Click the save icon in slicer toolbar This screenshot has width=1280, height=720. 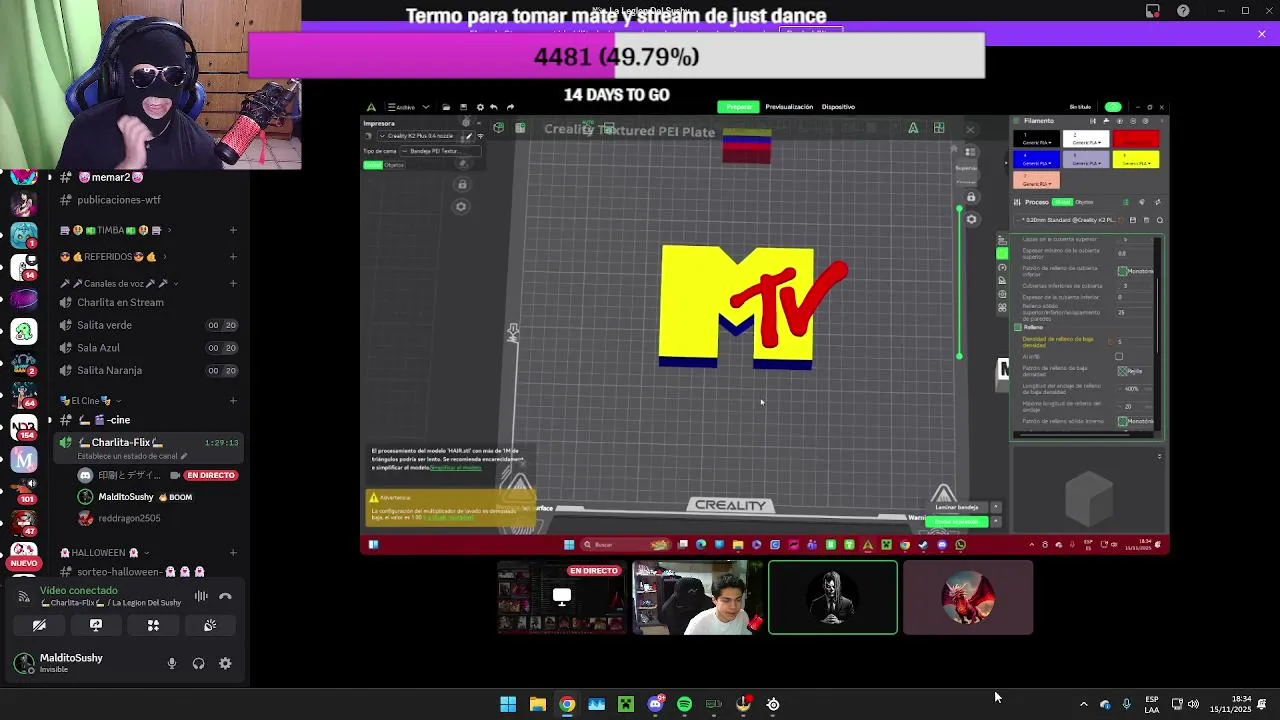pyautogui.click(x=463, y=107)
